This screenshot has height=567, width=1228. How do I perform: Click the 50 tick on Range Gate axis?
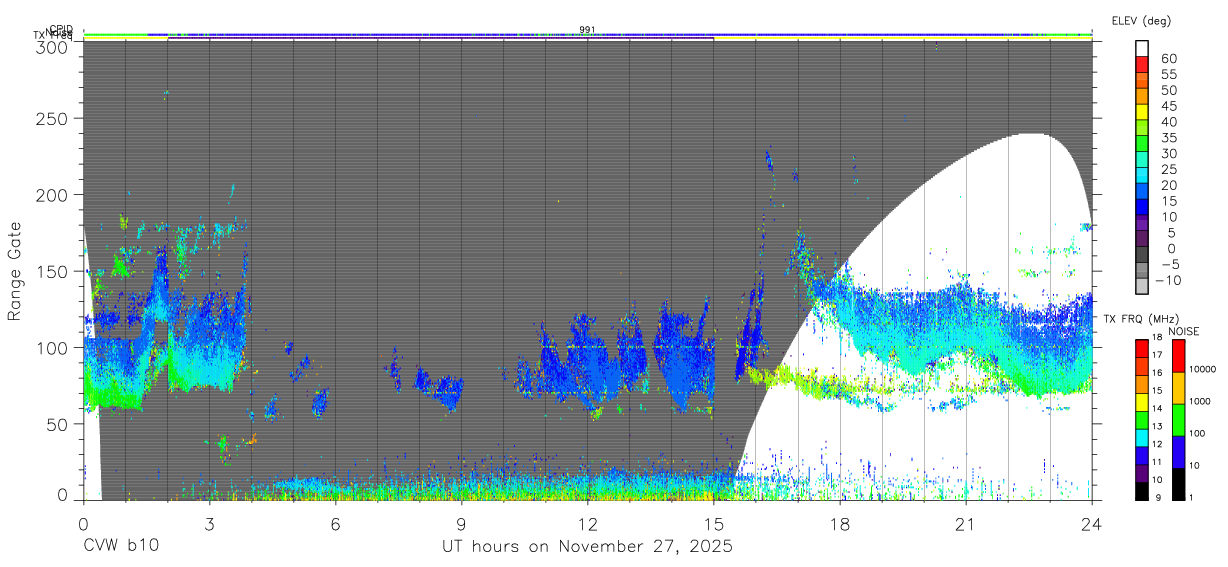[x=57, y=424]
